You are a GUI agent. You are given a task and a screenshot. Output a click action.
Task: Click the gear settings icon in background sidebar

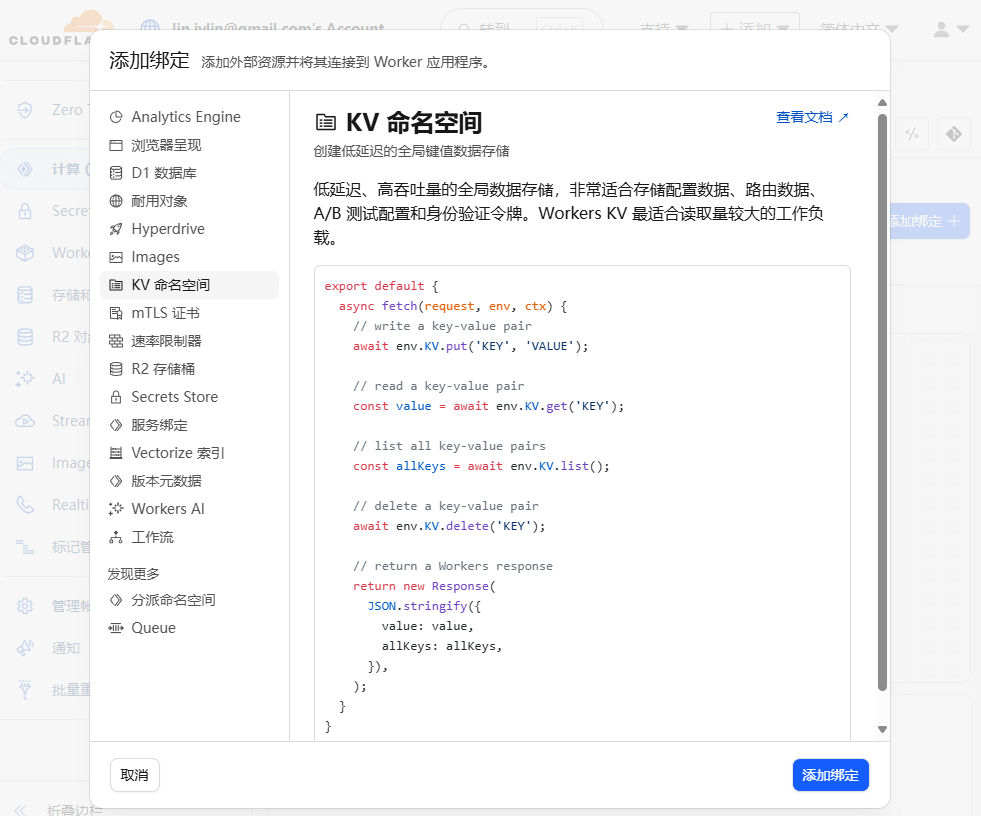24,606
